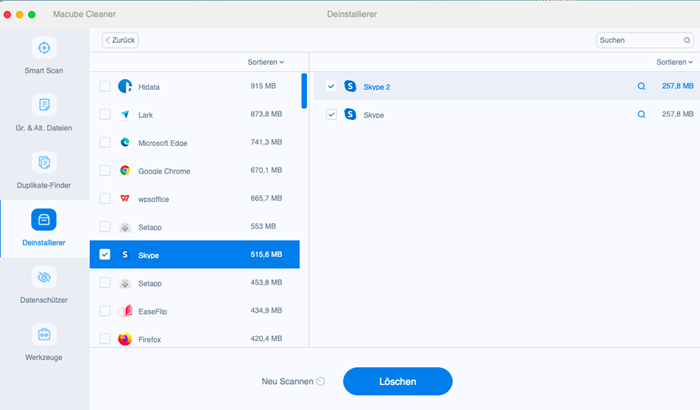The width and height of the screenshot is (700, 410).
Task: Uncheck the Skype 2 file checkbox
Action: [331, 86]
